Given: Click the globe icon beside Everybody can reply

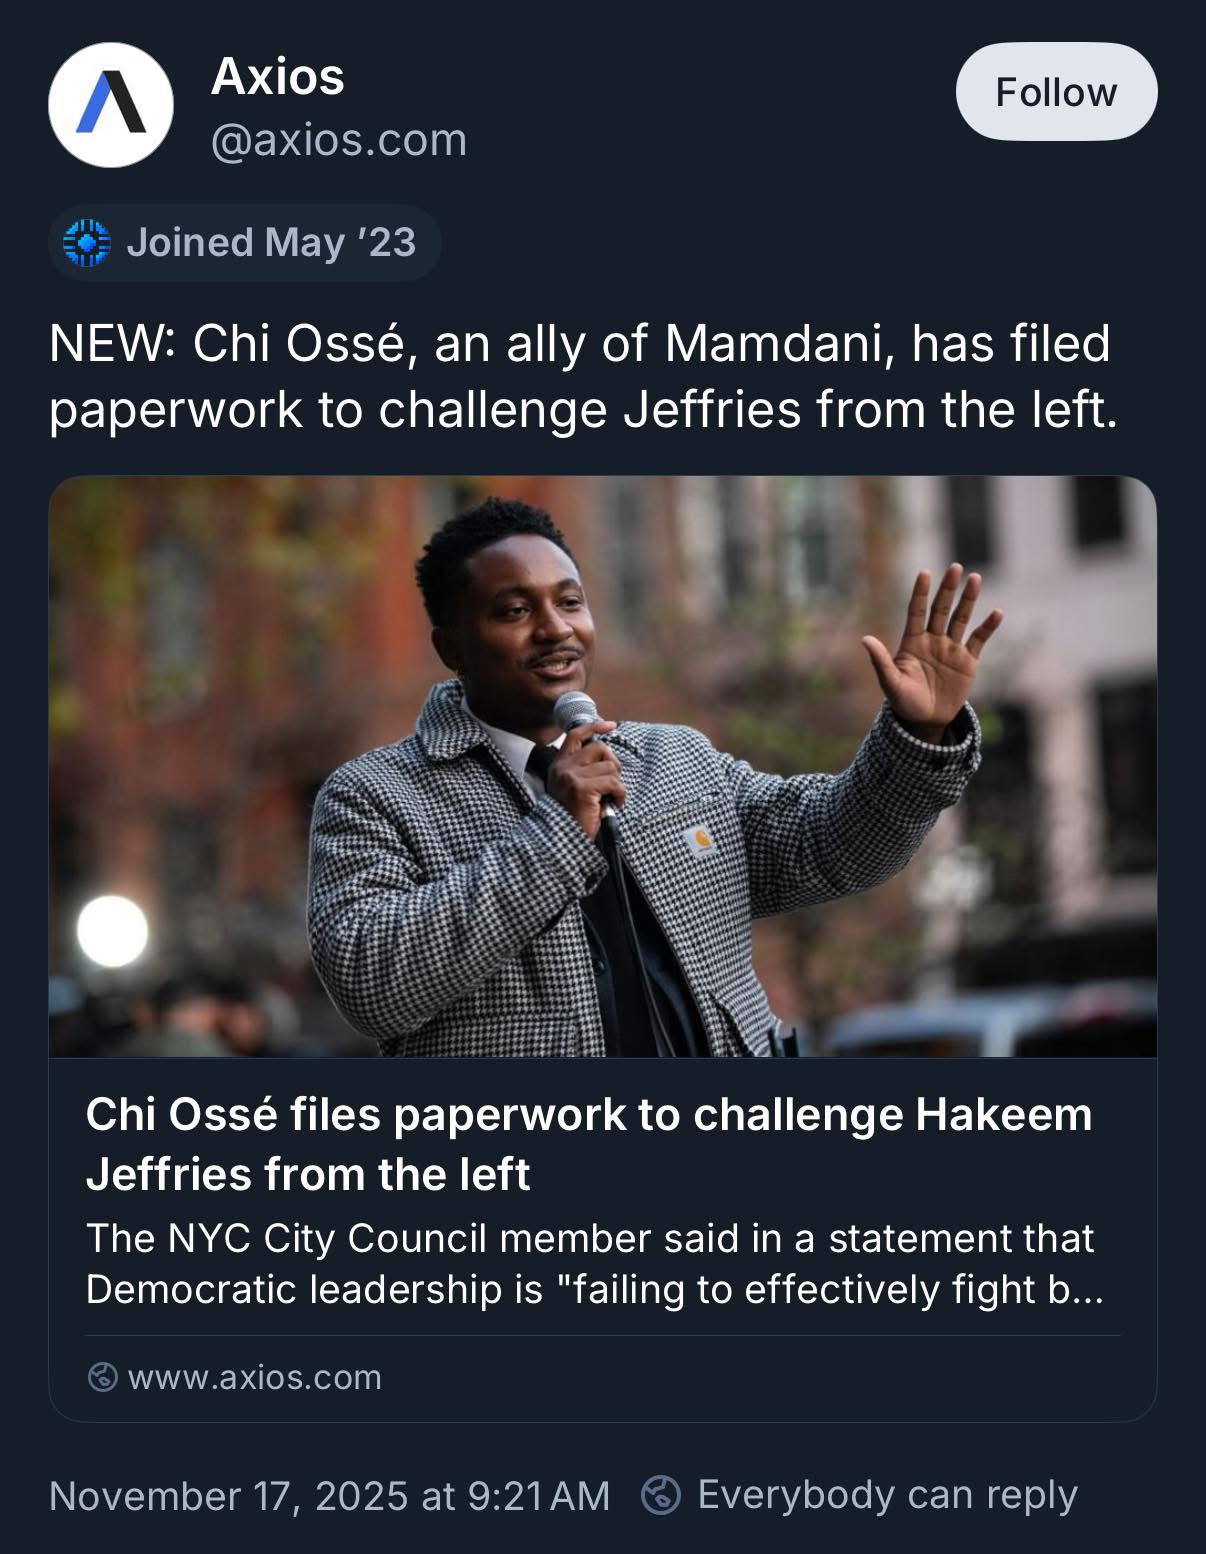Looking at the screenshot, I should (x=661, y=1496).
